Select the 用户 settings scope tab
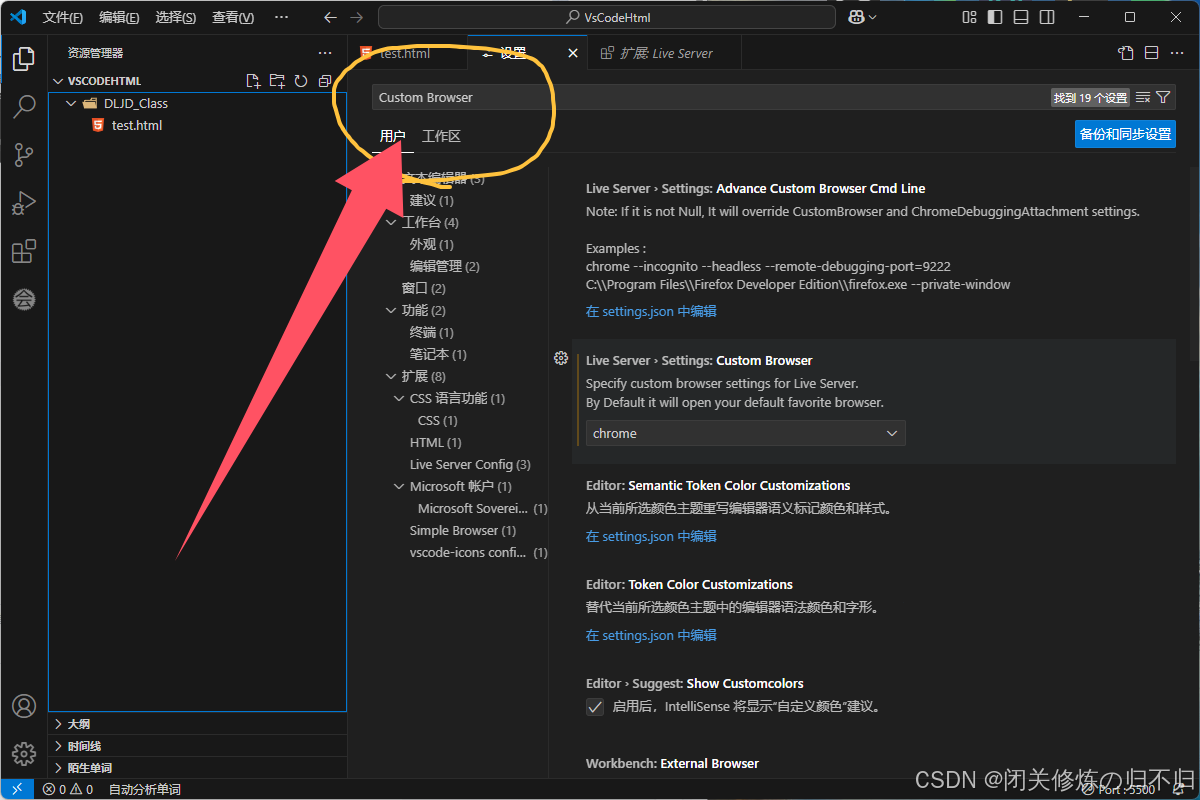Image resolution: width=1200 pixels, height=800 pixels. (x=393, y=136)
